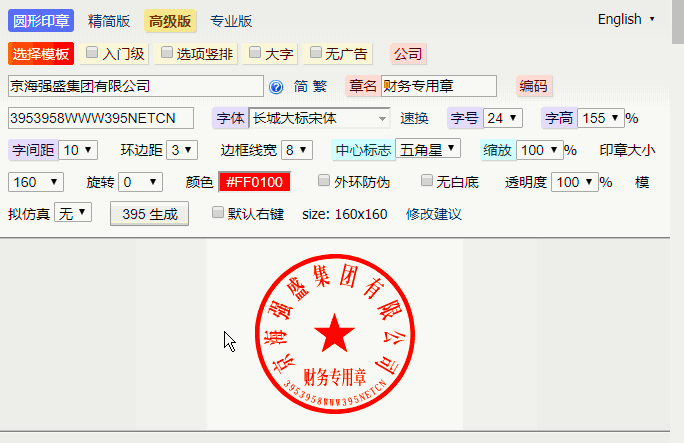Convert text to simplified with 简
Image resolution: width=684 pixels, height=443 pixels.
[x=301, y=86]
